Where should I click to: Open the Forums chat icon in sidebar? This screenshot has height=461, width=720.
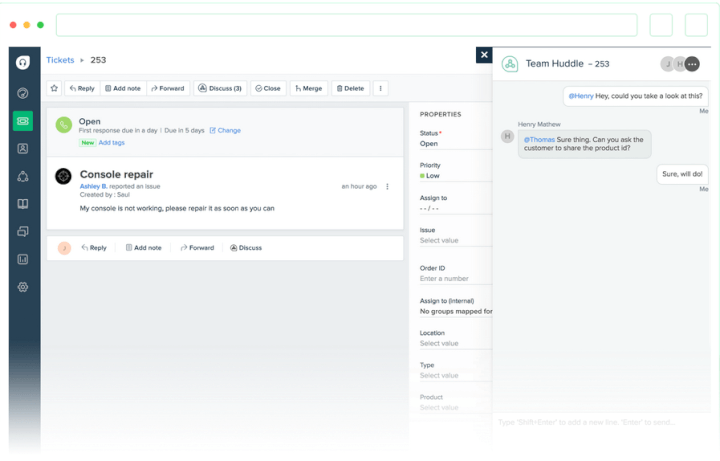coord(22,231)
